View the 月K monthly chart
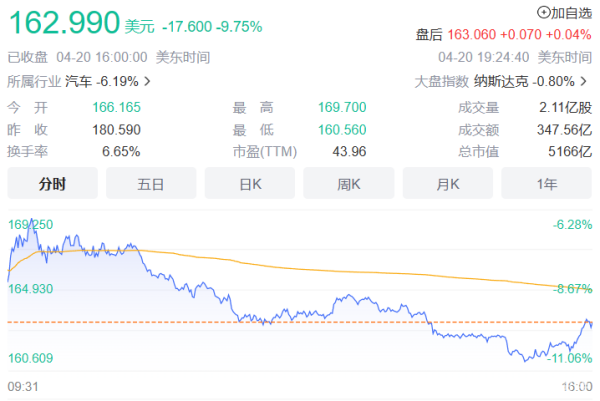Screen dimensions: 600x401 pyautogui.click(x=448, y=184)
